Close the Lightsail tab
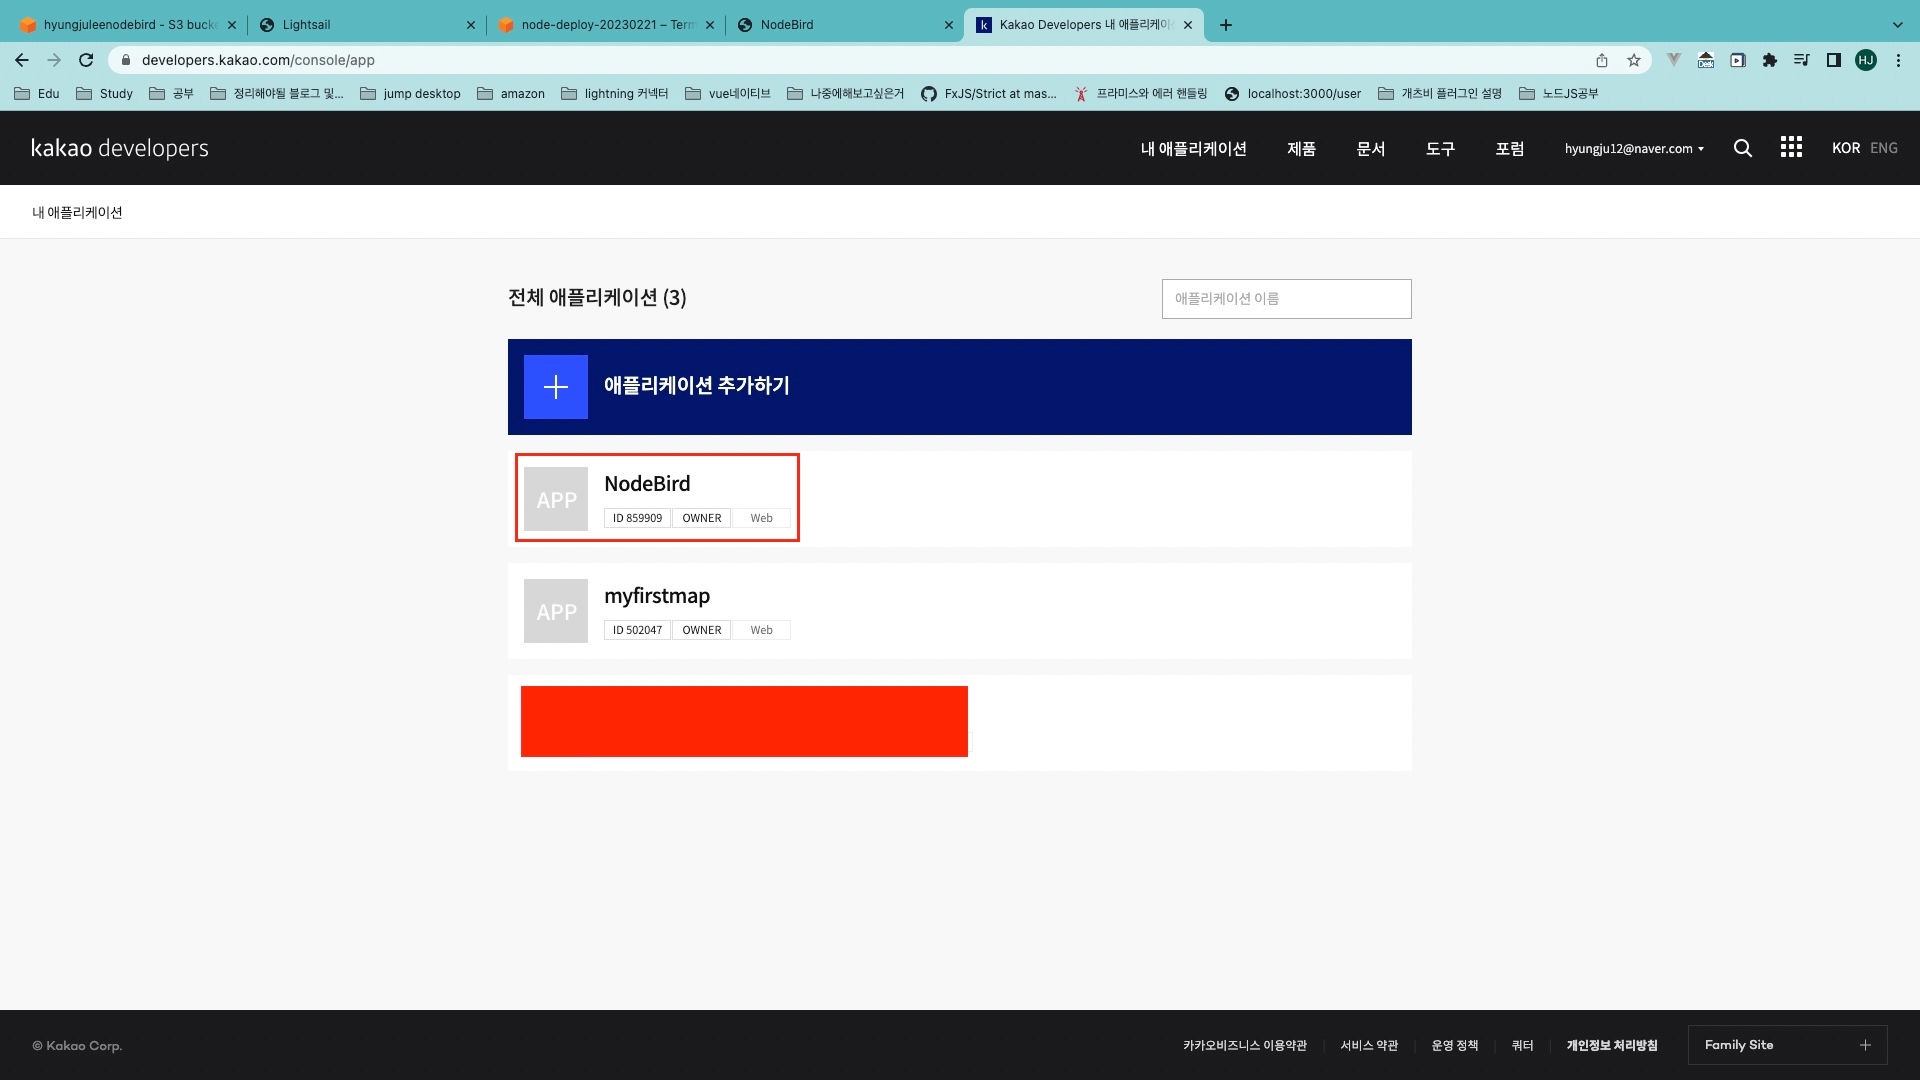This screenshot has height=1080, width=1920. click(x=471, y=25)
